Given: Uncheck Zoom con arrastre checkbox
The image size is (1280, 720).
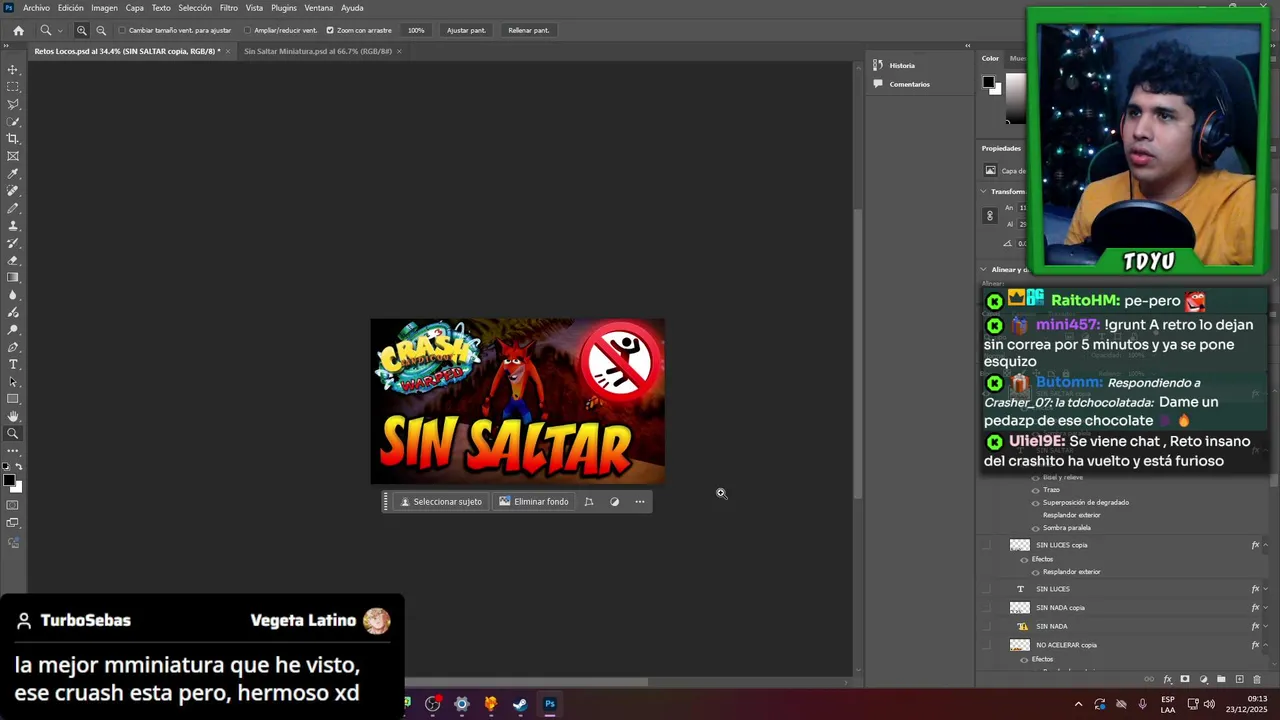Looking at the screenshot, I should (x=330, y=30).
